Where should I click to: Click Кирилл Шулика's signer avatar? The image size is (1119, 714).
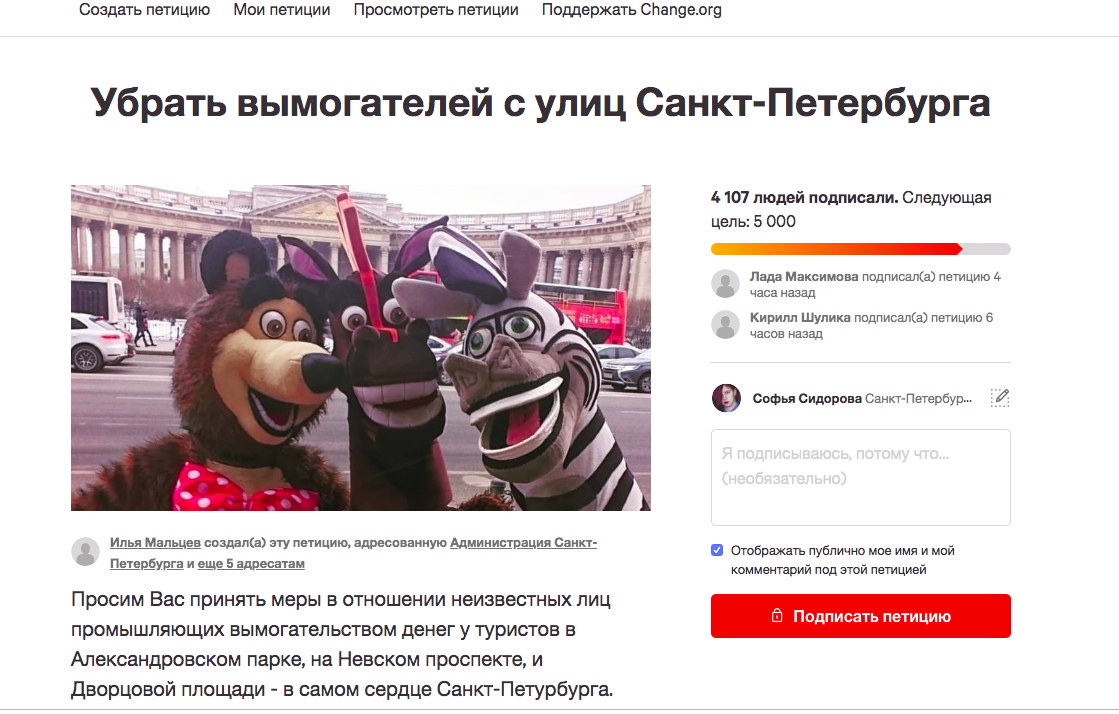(725, 324)
